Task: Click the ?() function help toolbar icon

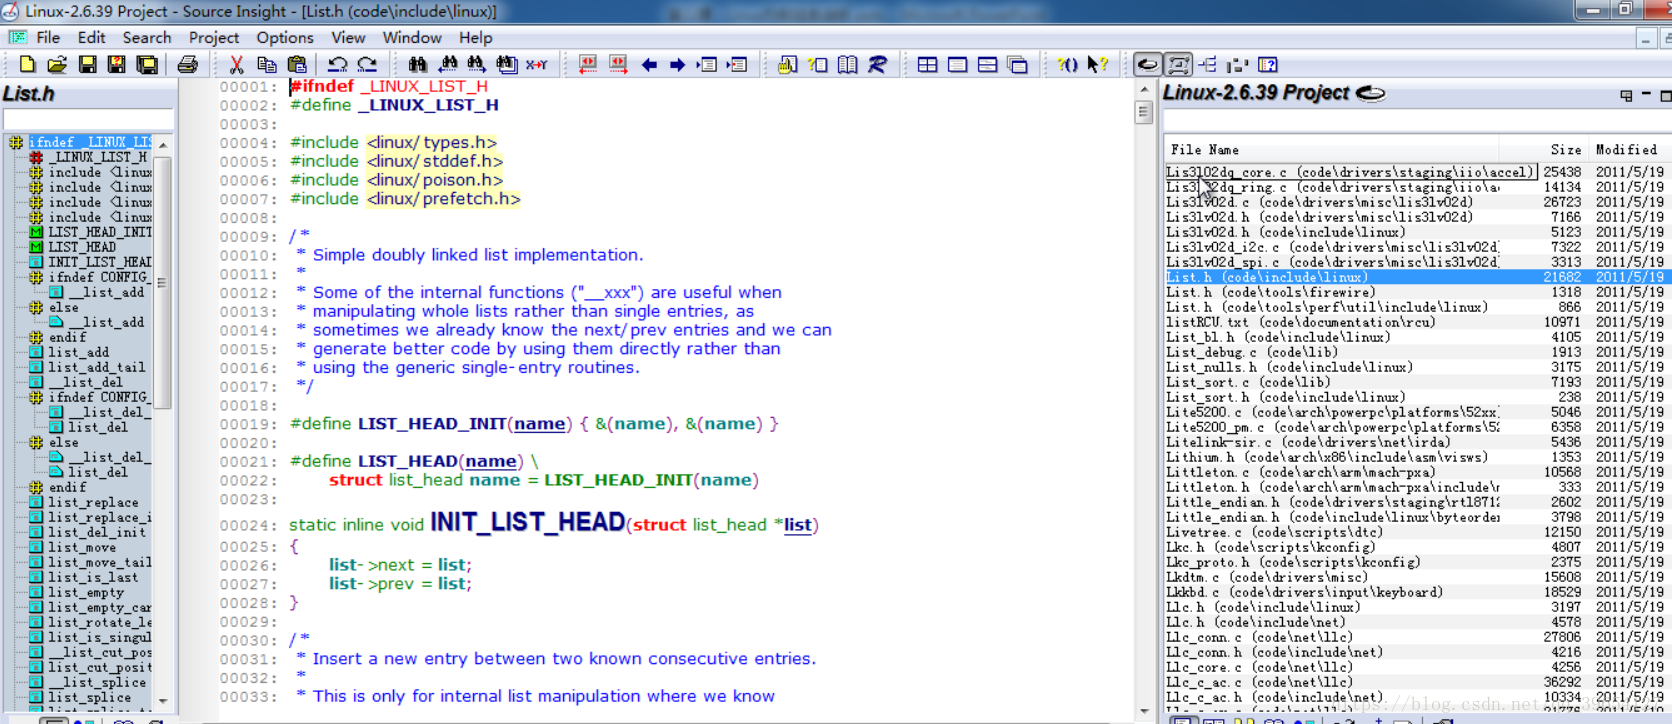Action: tap(1067, 65)
